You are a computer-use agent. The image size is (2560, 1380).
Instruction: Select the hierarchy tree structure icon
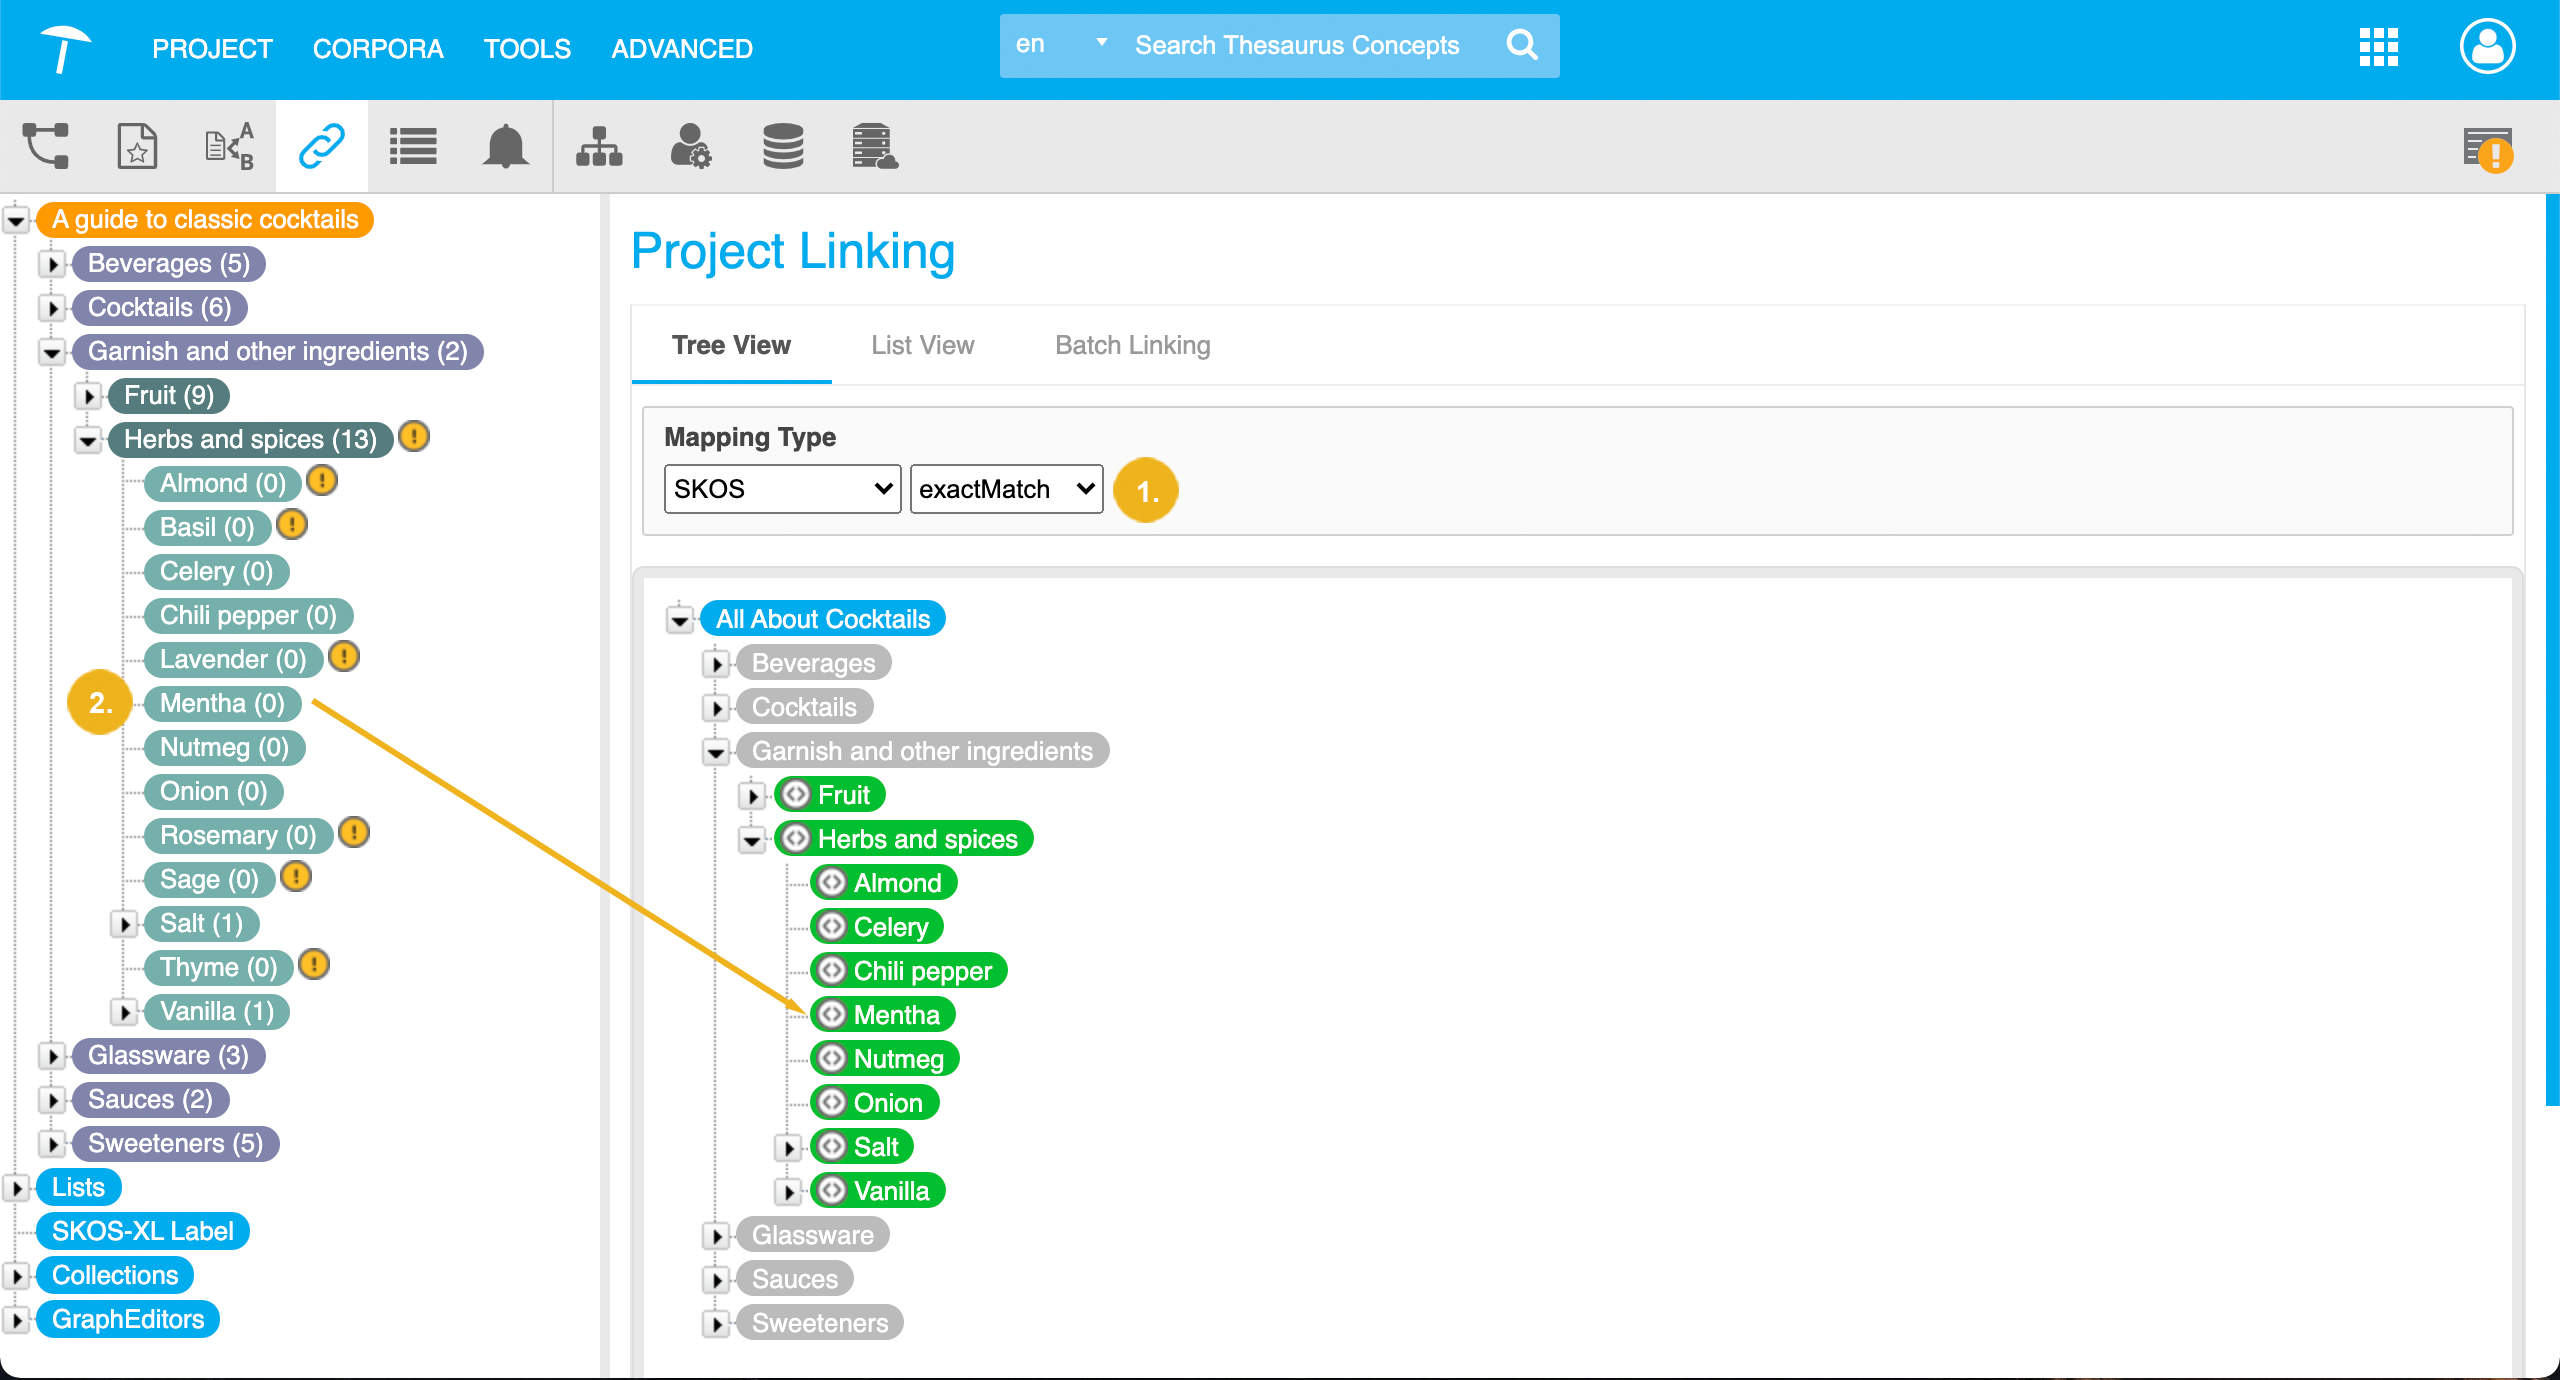(598, 144)
